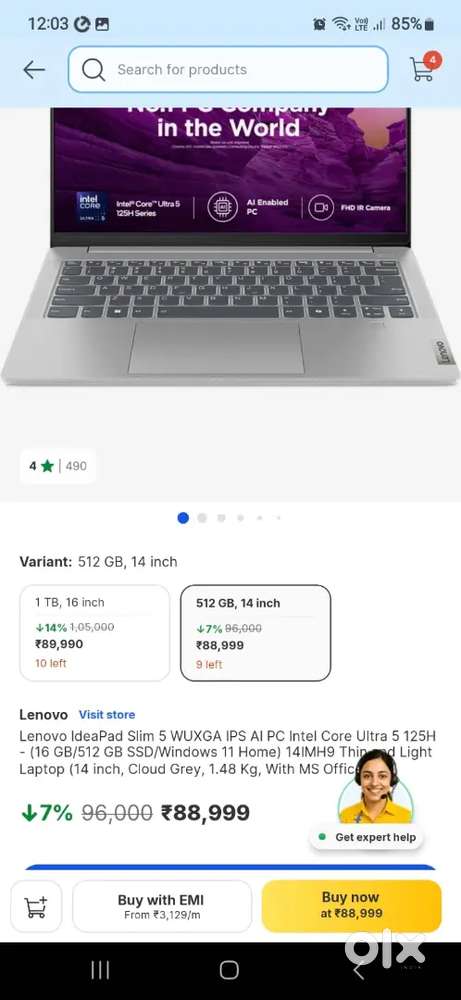Click Buy with EMI button
The image size is (461, 1000).
click(162, 906)
